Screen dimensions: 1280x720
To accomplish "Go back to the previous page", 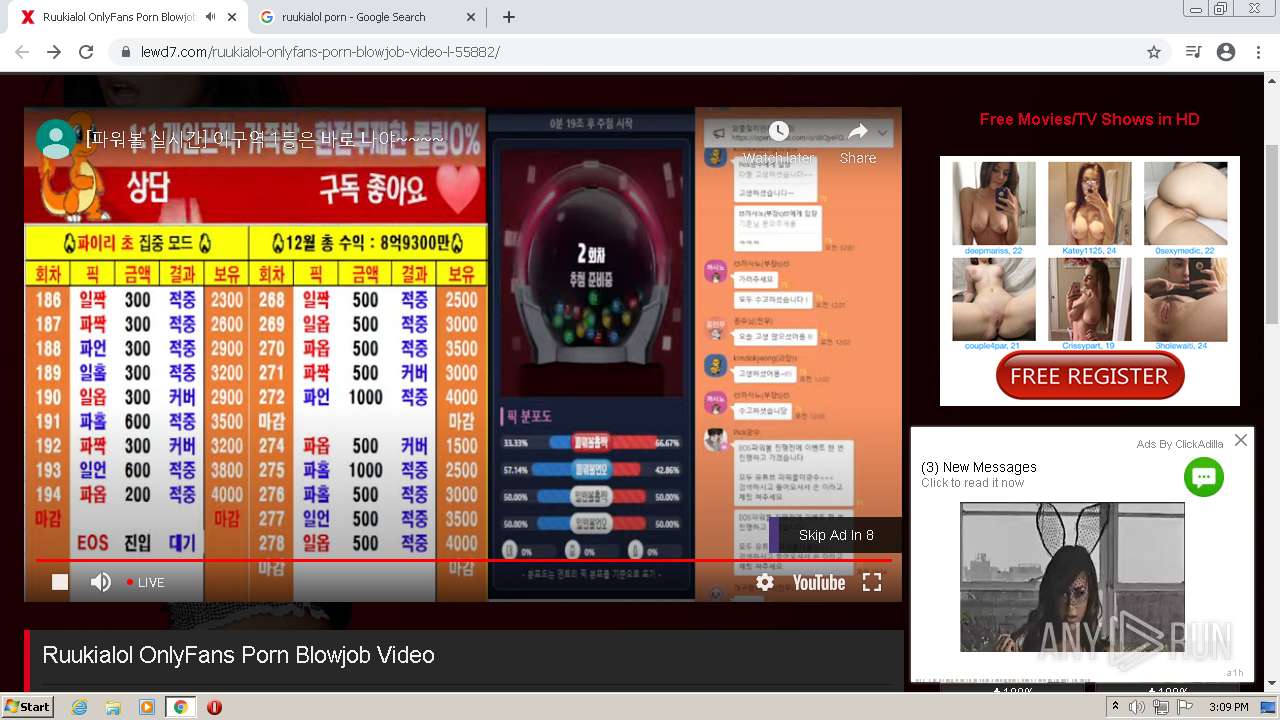I will click(x=22, y=52).
